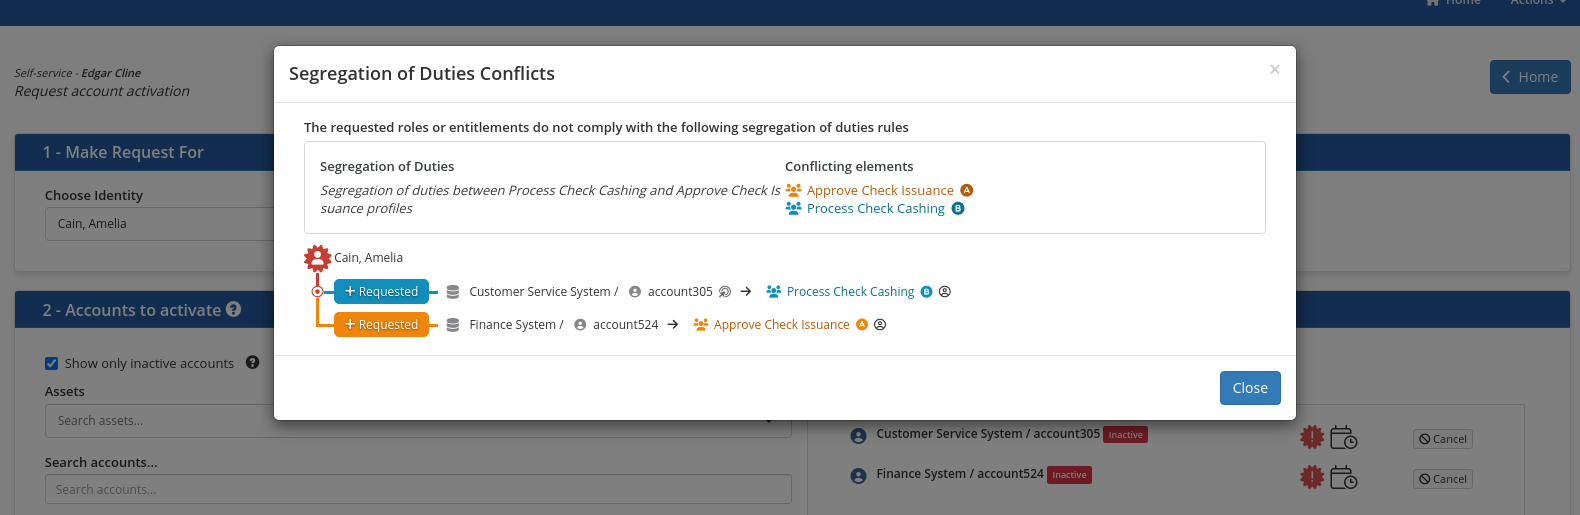
Task: Click the profile circle icon on account524 row
Action: coord(880,325)
